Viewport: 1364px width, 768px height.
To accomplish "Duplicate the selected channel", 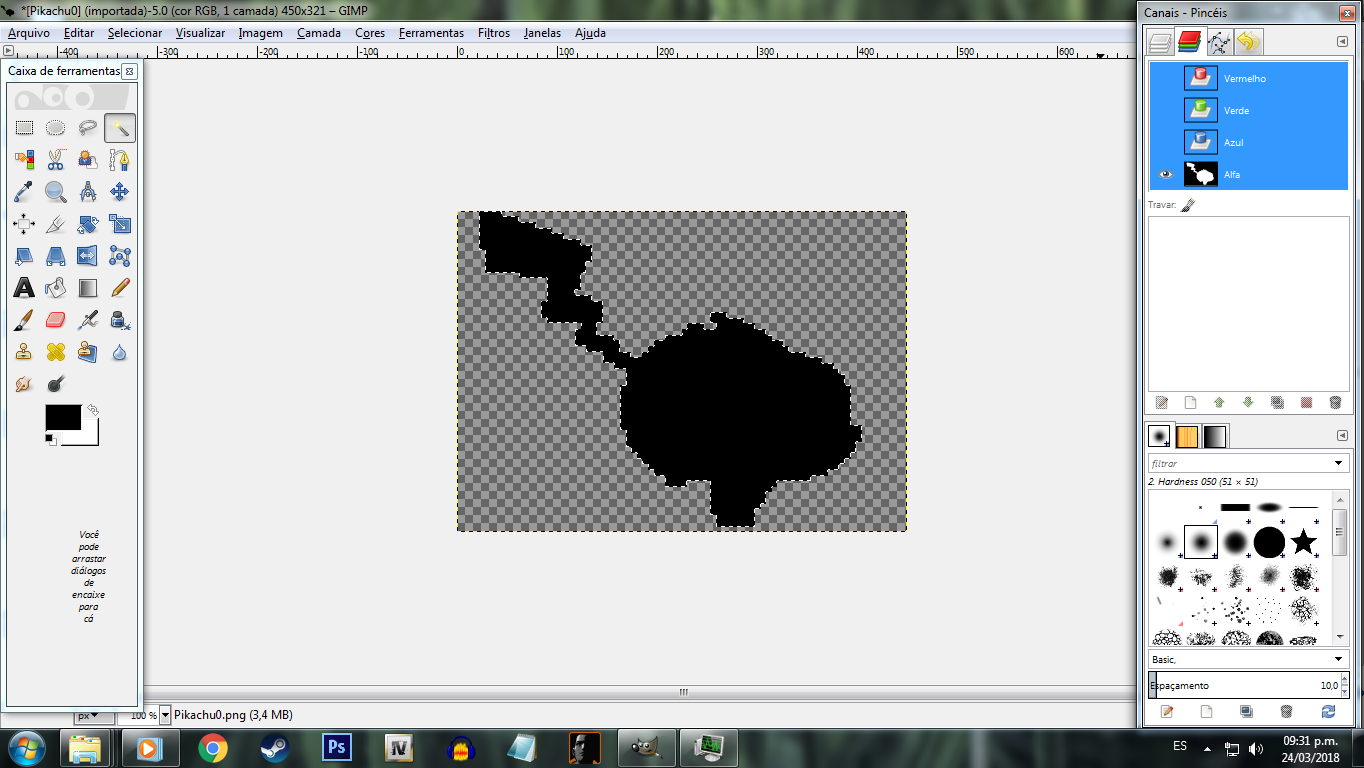I will coord(1277,403).
